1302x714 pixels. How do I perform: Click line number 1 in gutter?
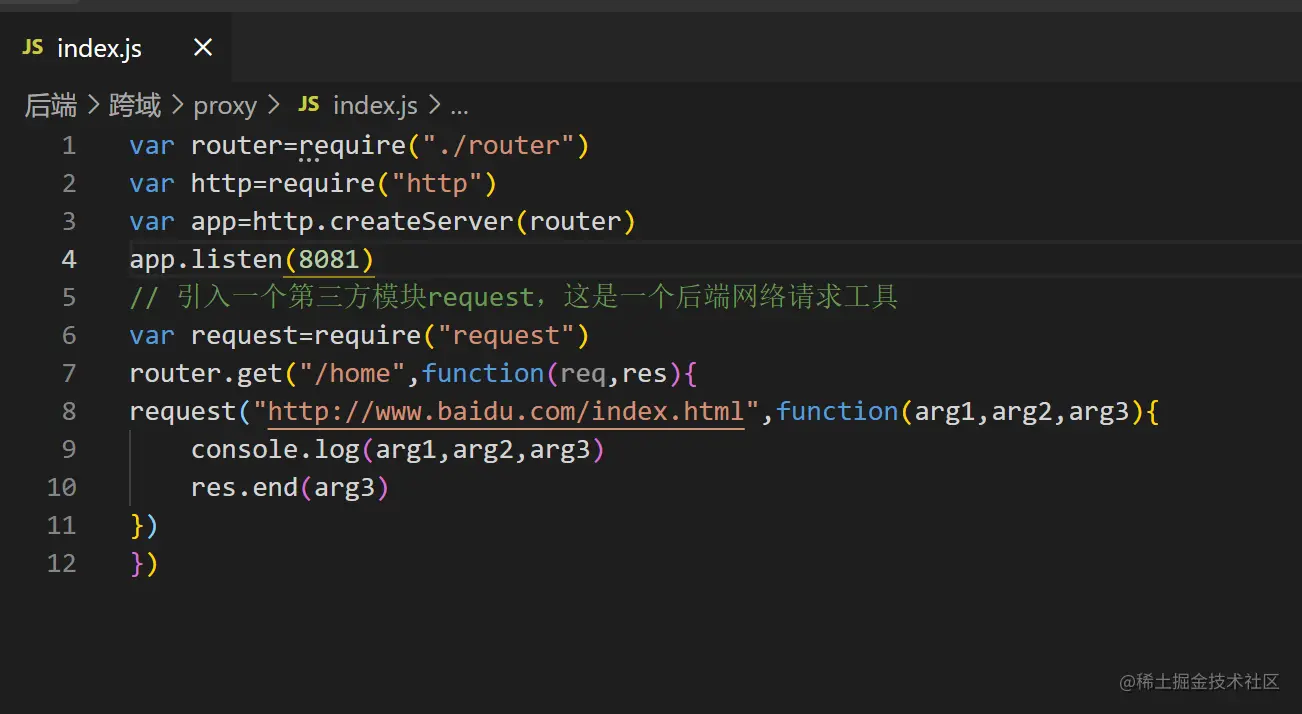(68, 146)
